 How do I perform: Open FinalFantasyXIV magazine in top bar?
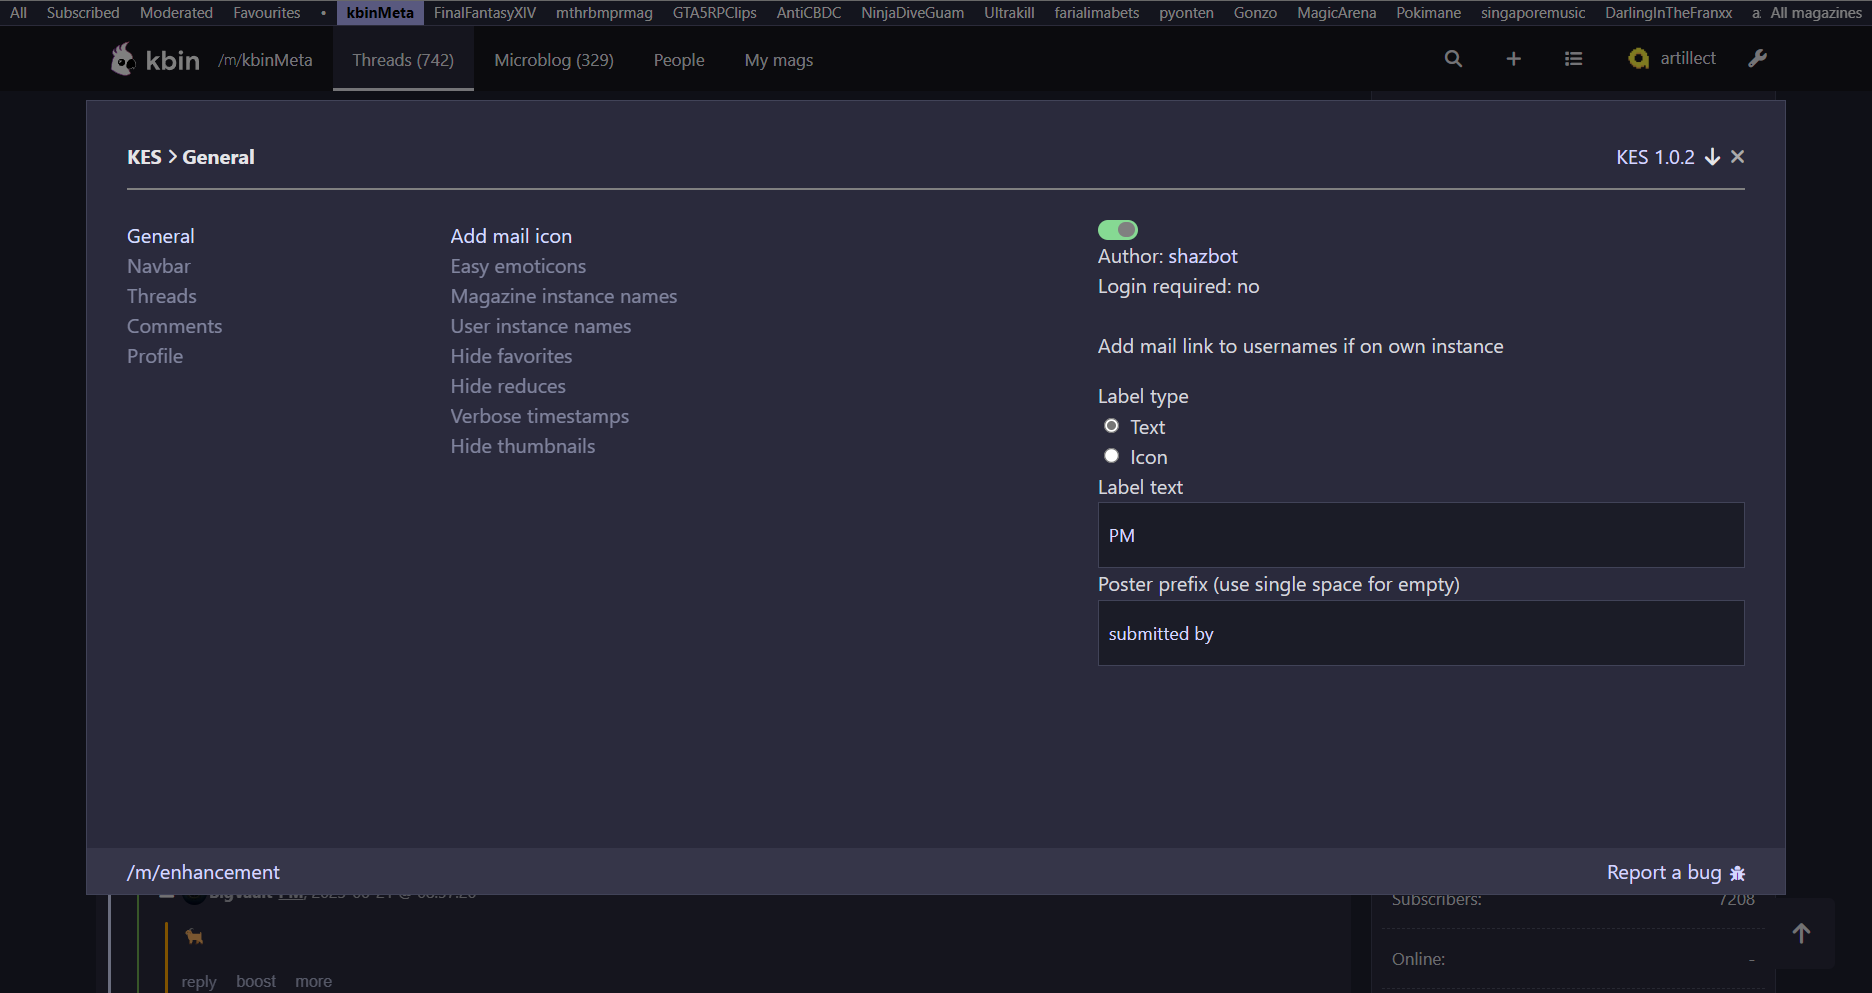coord(485,13)
